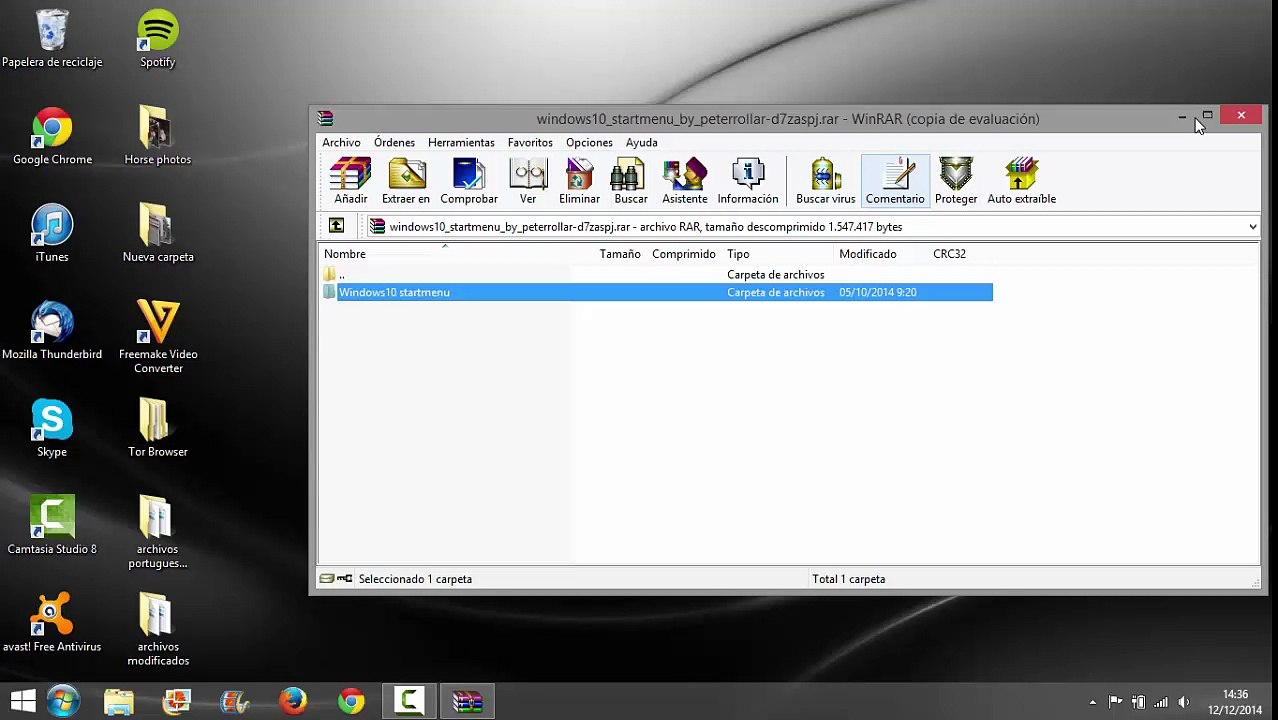
Task: Show hidden system tray icons arrow
Action: click(x=1092, y=702)
